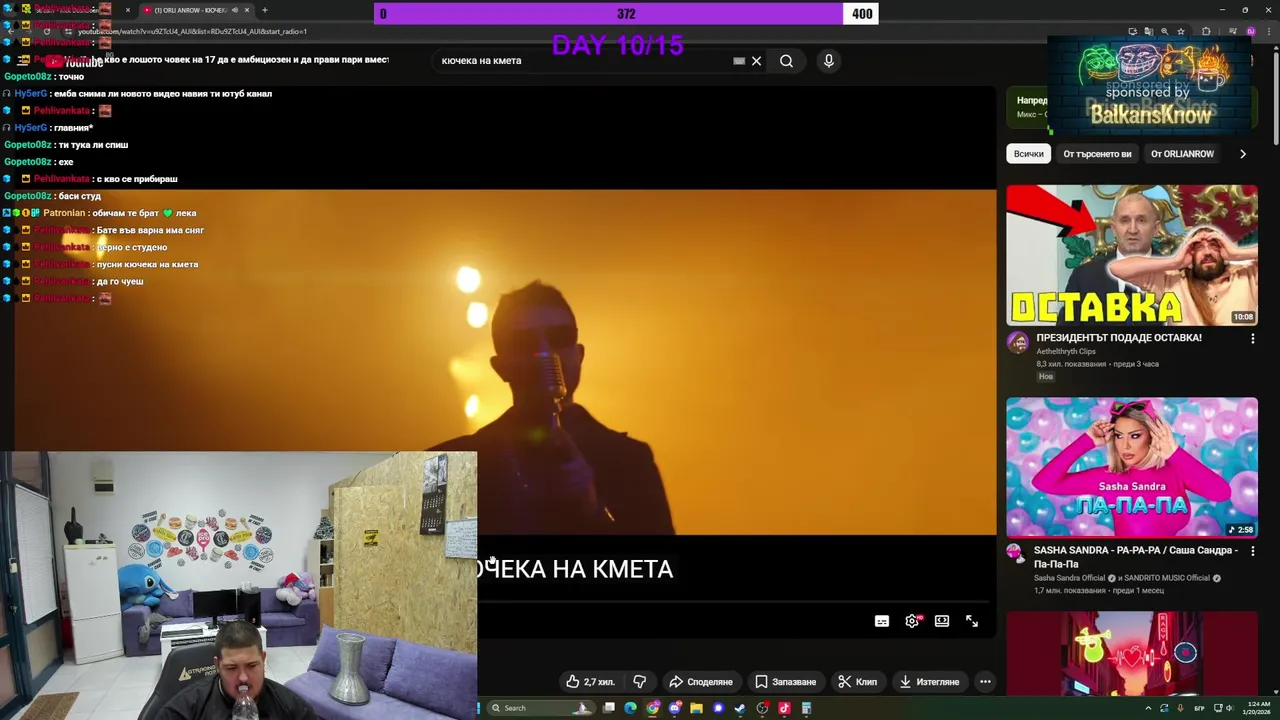Visit the Sasha Sandra Official channel avatar
Viewport: 1280px width, 720px height.
(1015, 552)
